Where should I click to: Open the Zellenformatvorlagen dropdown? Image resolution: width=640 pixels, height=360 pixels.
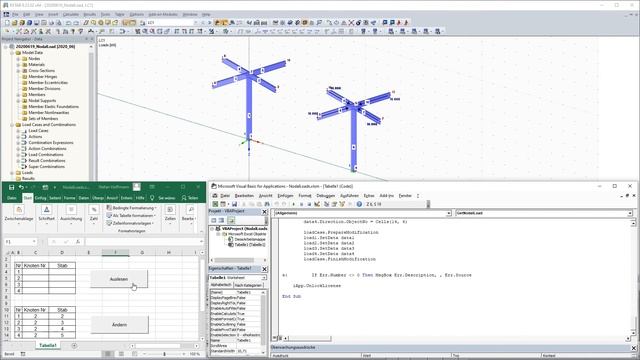[x=130, y=223]
